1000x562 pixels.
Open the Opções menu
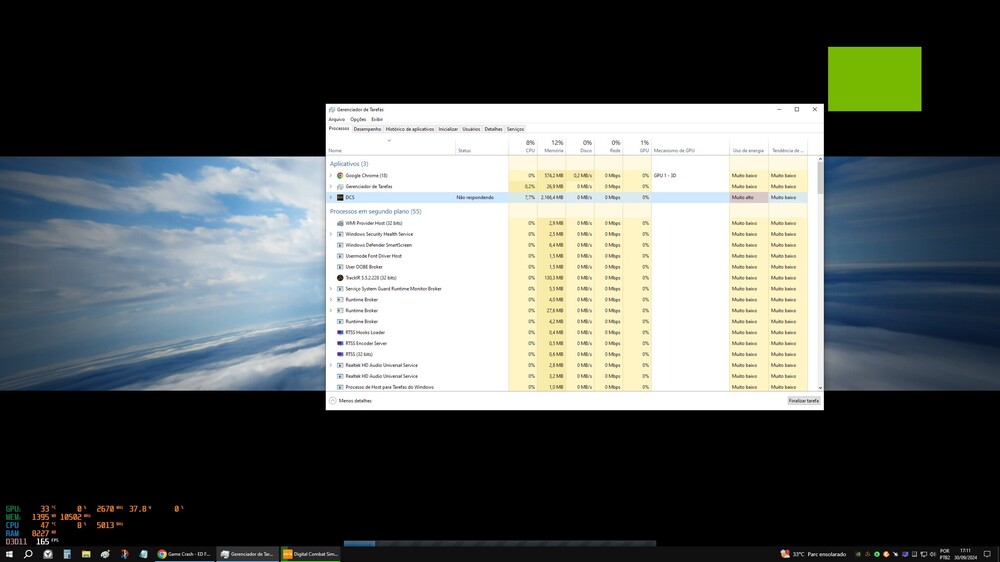358,119
